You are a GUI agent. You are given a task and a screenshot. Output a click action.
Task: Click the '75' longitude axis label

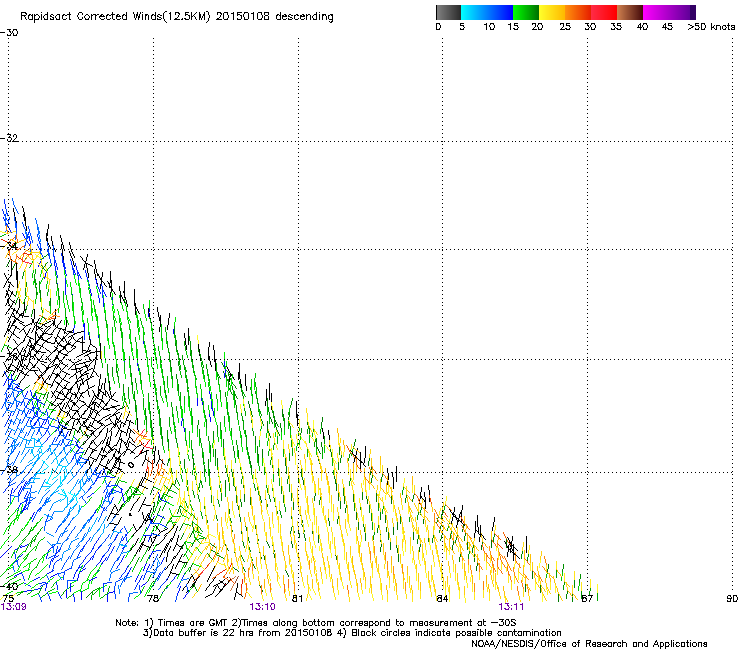click(8, 599)
